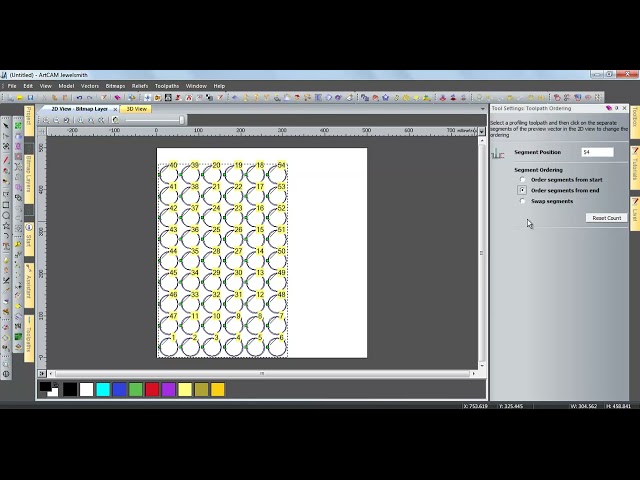This screenshot has height=480, width=640.
Task: Open the view tabs dropdown arrow
Action: [x=482, y=109]
